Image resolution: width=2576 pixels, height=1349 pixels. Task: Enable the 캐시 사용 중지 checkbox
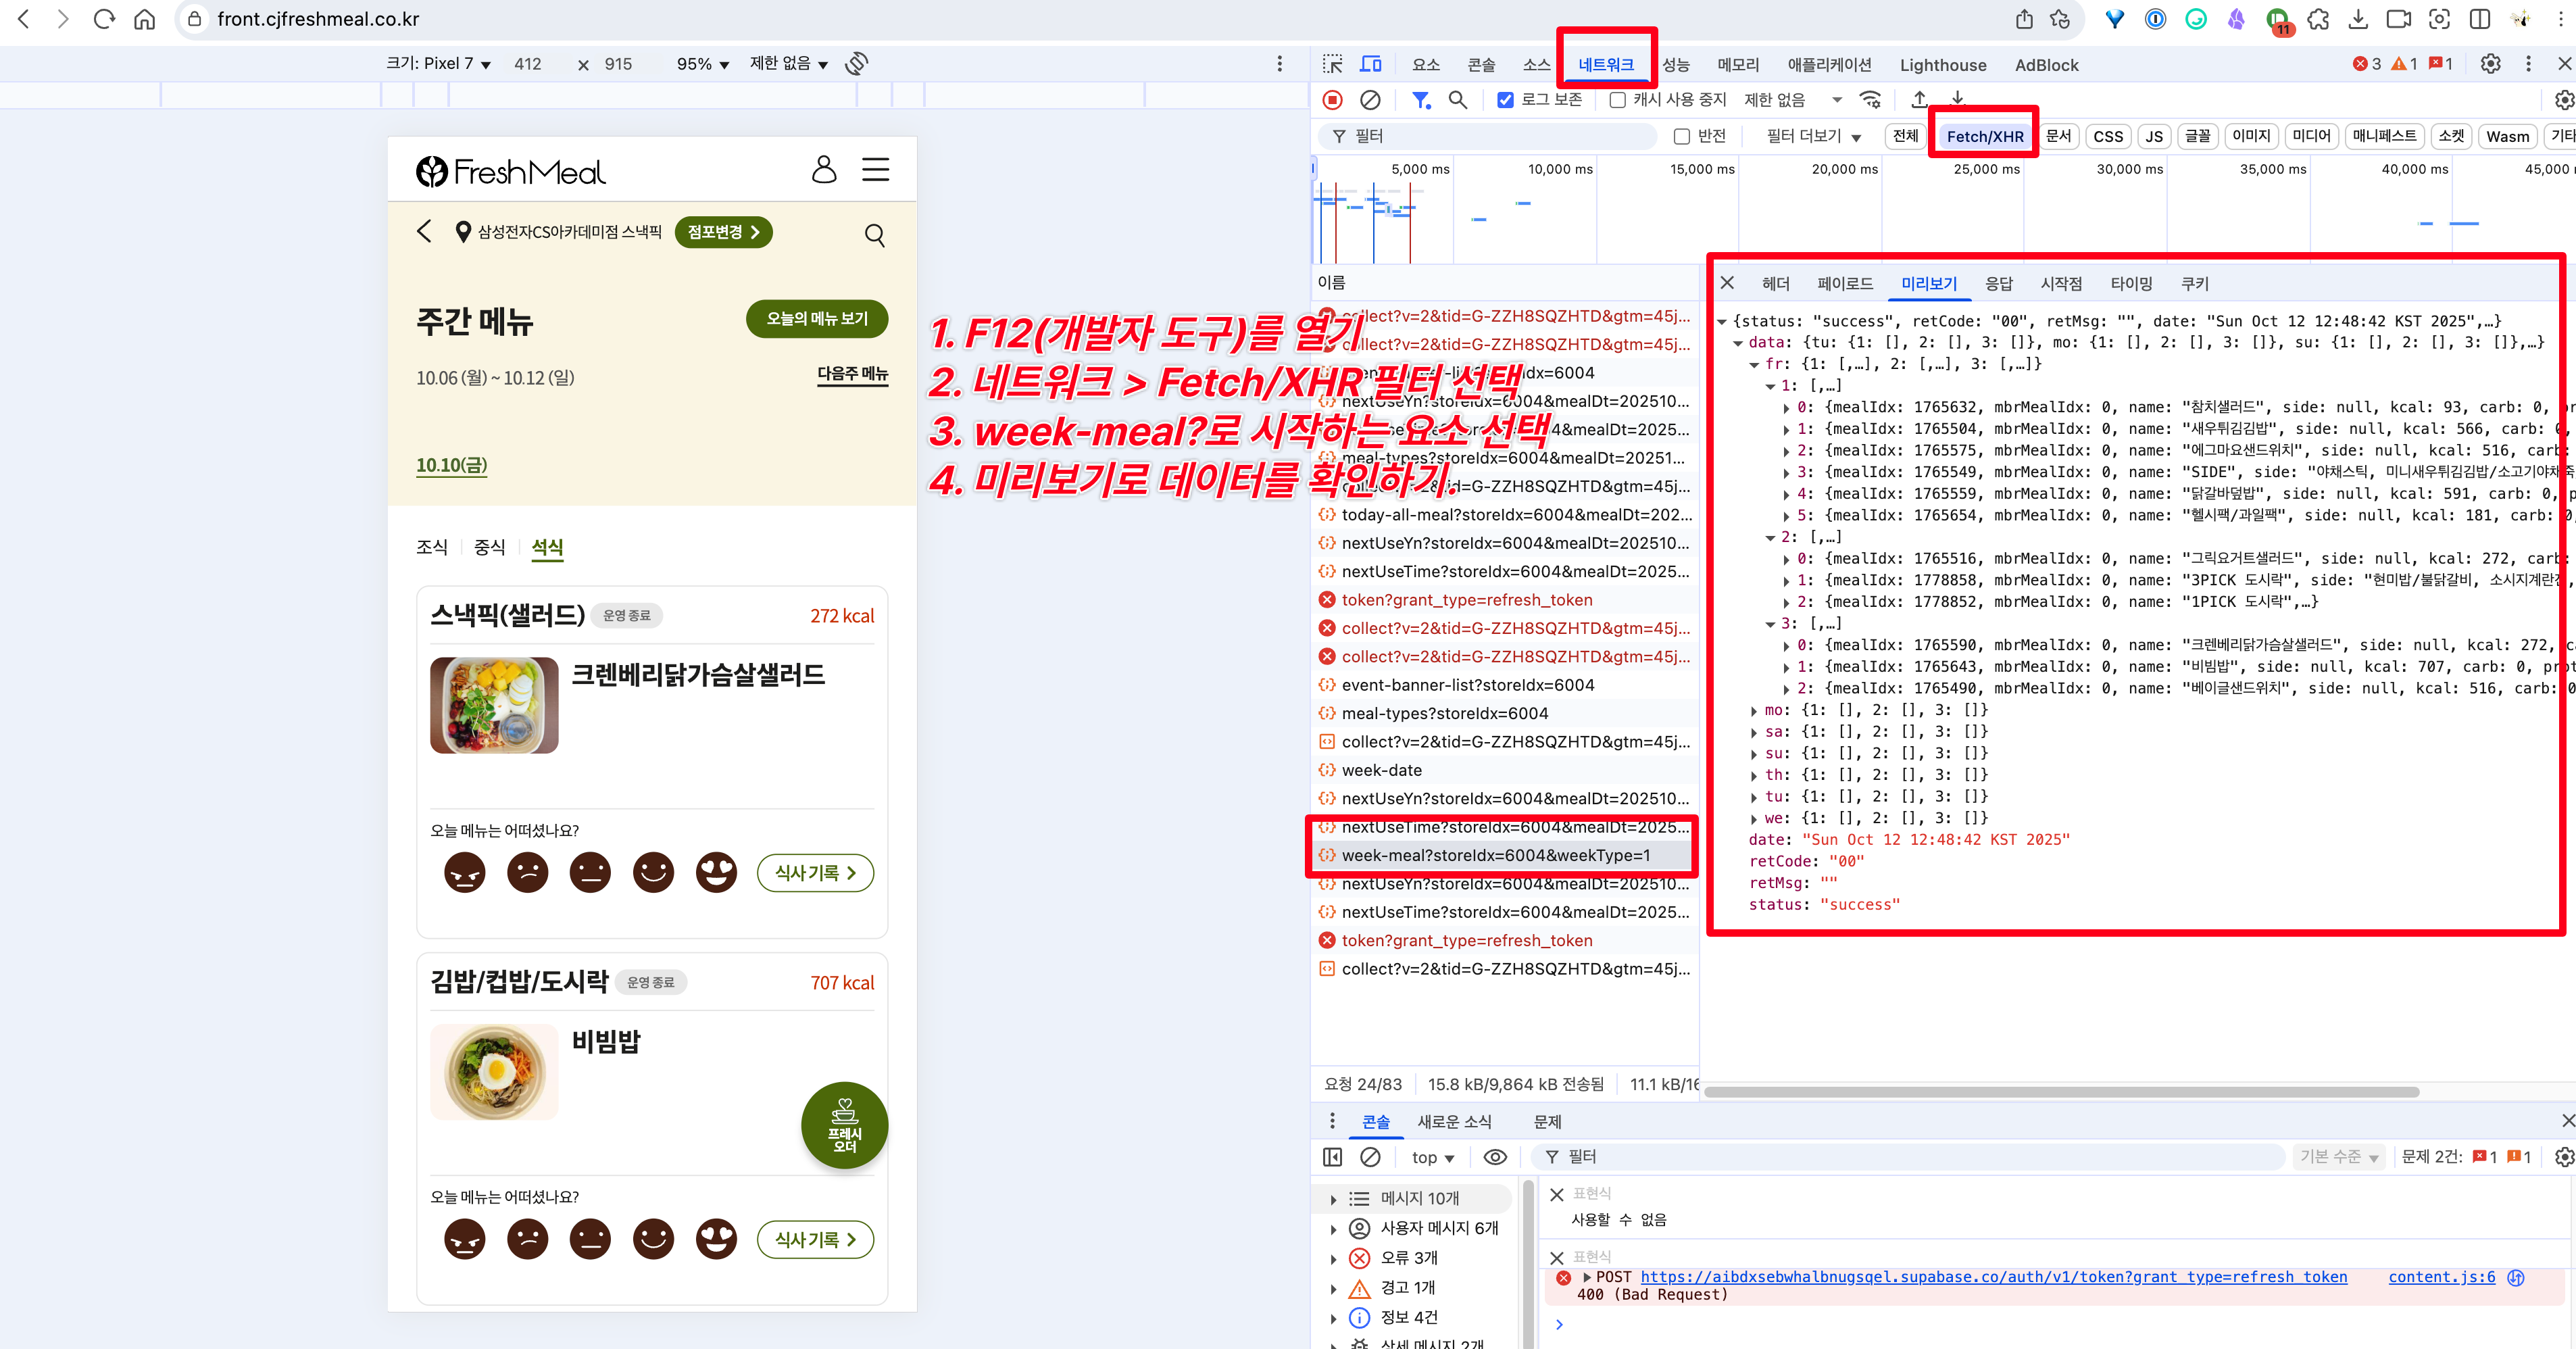(1617, 100)
